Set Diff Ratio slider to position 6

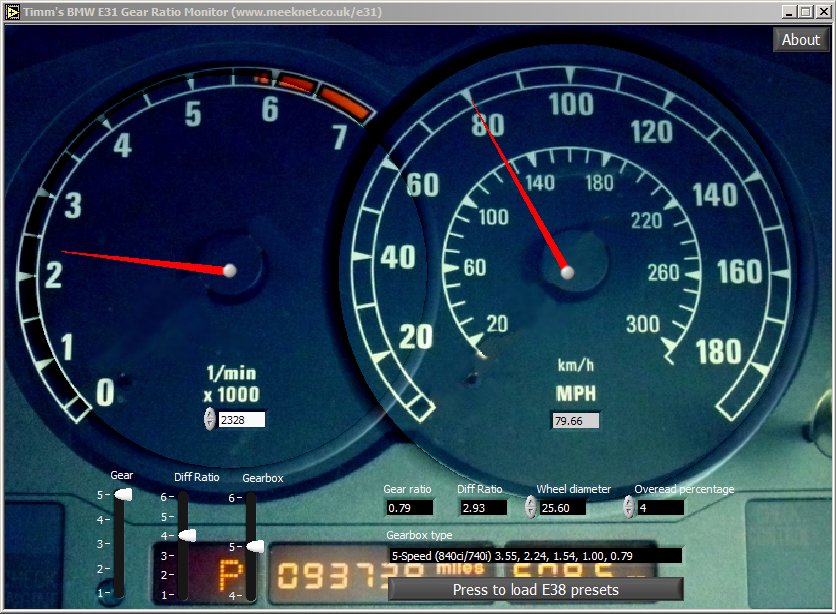183,497
